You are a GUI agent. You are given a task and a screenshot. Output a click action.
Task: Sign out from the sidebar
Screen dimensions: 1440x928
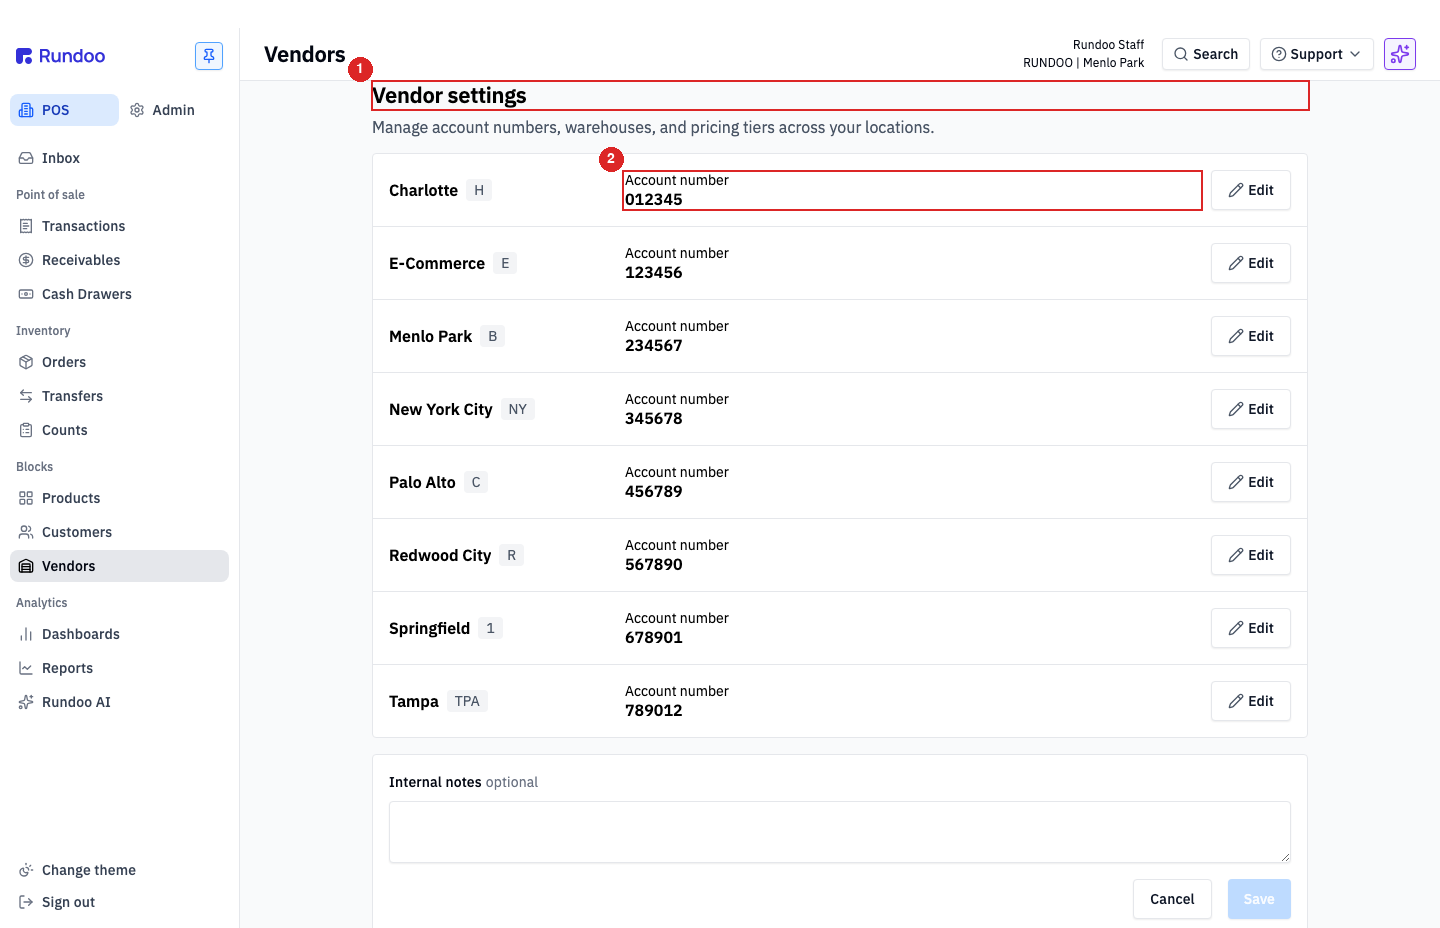[57, 902]
